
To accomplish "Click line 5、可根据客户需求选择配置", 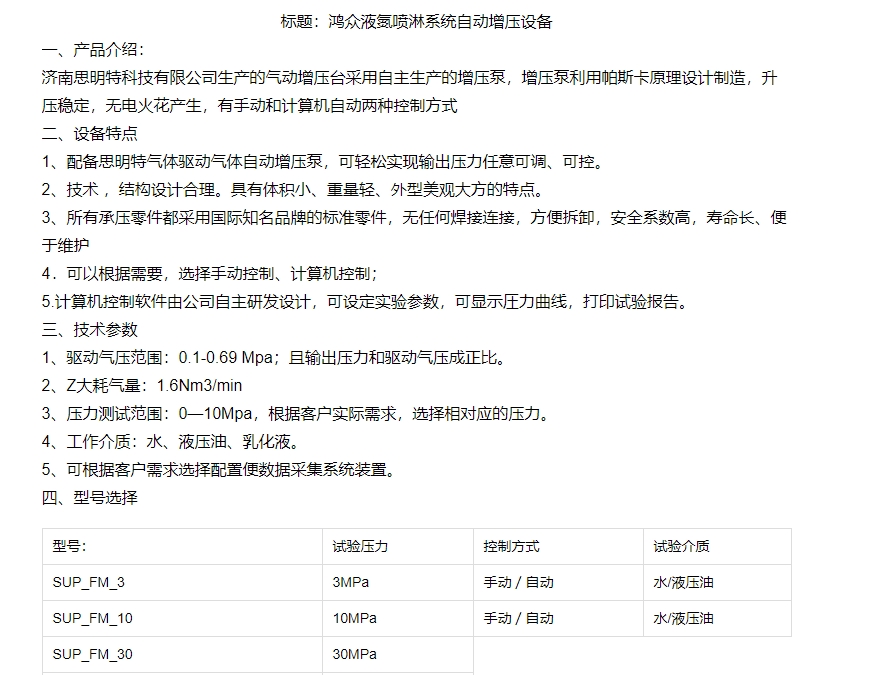I will [x=219, y=470].
